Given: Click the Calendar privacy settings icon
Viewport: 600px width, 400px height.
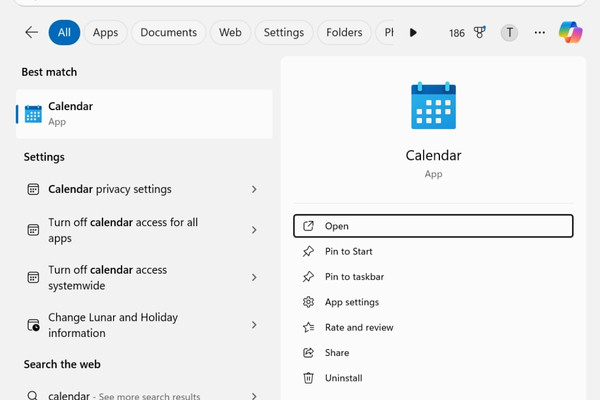Looking at the screenshot, I should (33, 189).
